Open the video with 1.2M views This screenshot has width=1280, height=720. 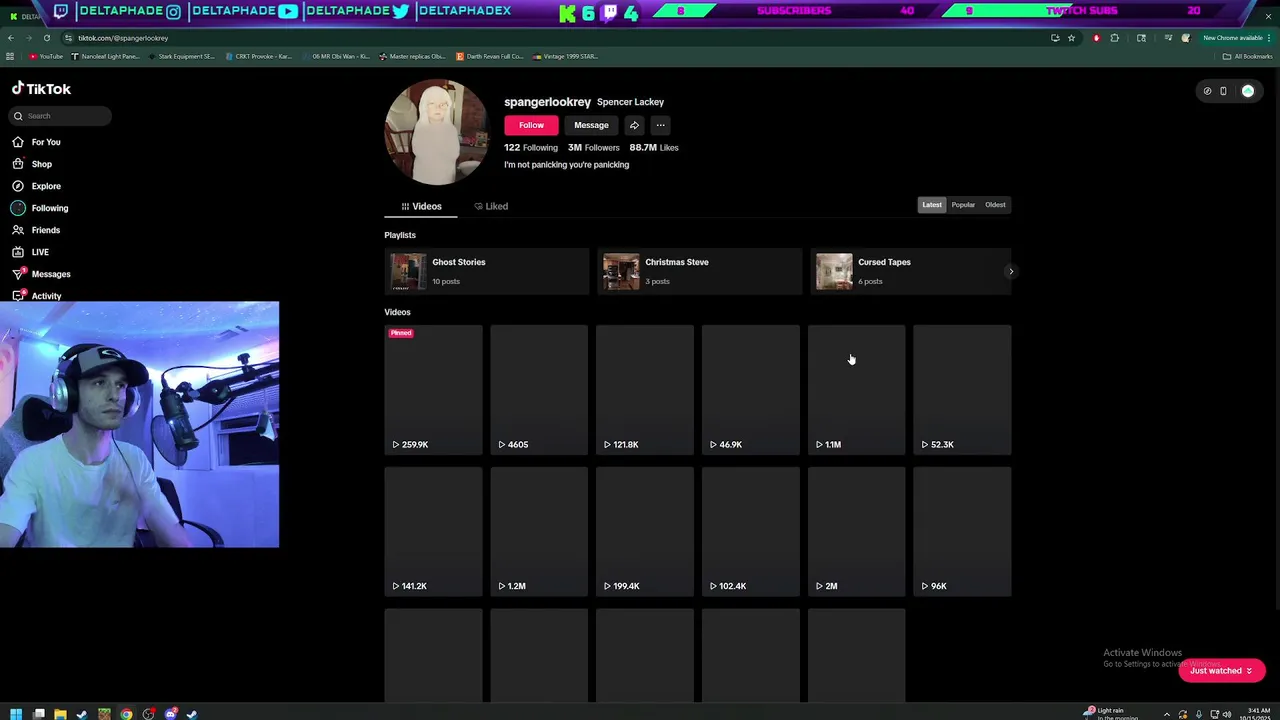pyautogui.click(x=539, y=532)
